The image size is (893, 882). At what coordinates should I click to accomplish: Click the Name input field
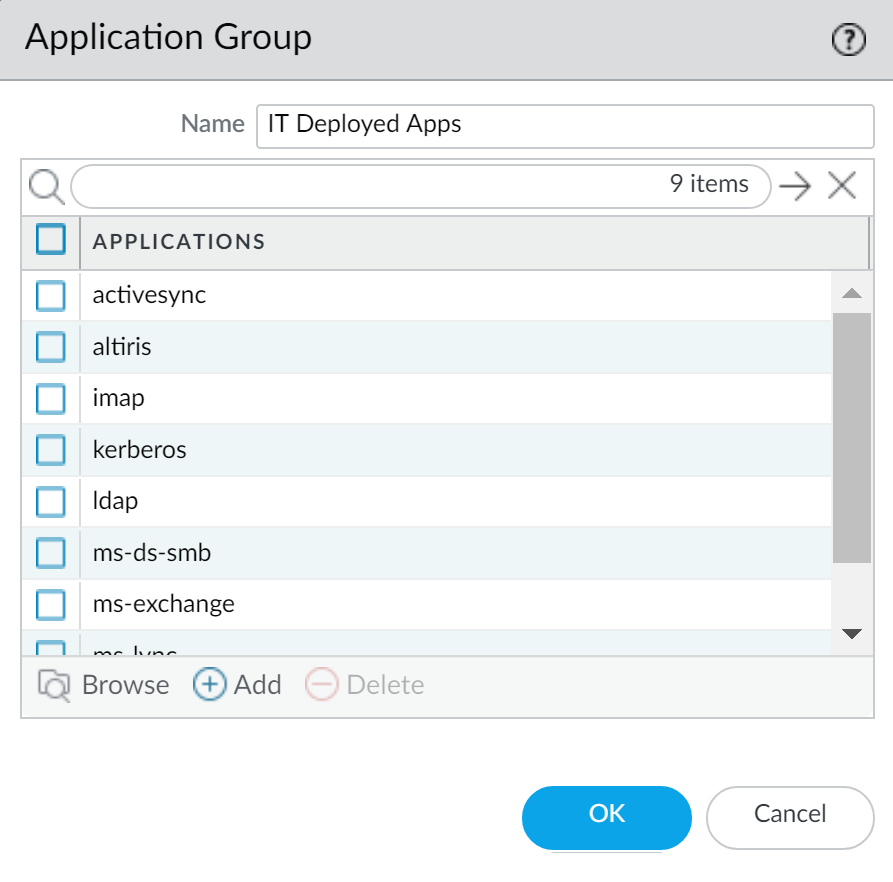point(564,125)
